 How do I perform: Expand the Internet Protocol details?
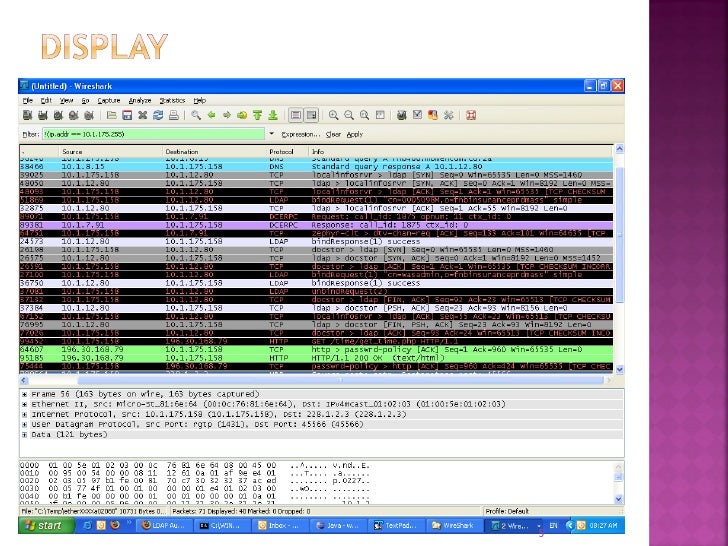[24, 415]
